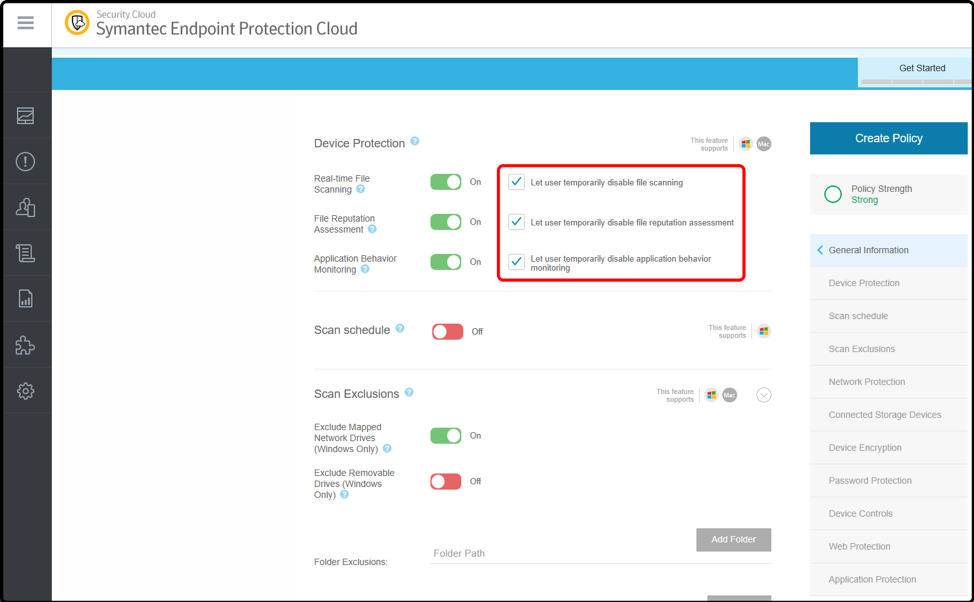Click the Symantec Endpoint Protection Cloud title

[227, 29]
